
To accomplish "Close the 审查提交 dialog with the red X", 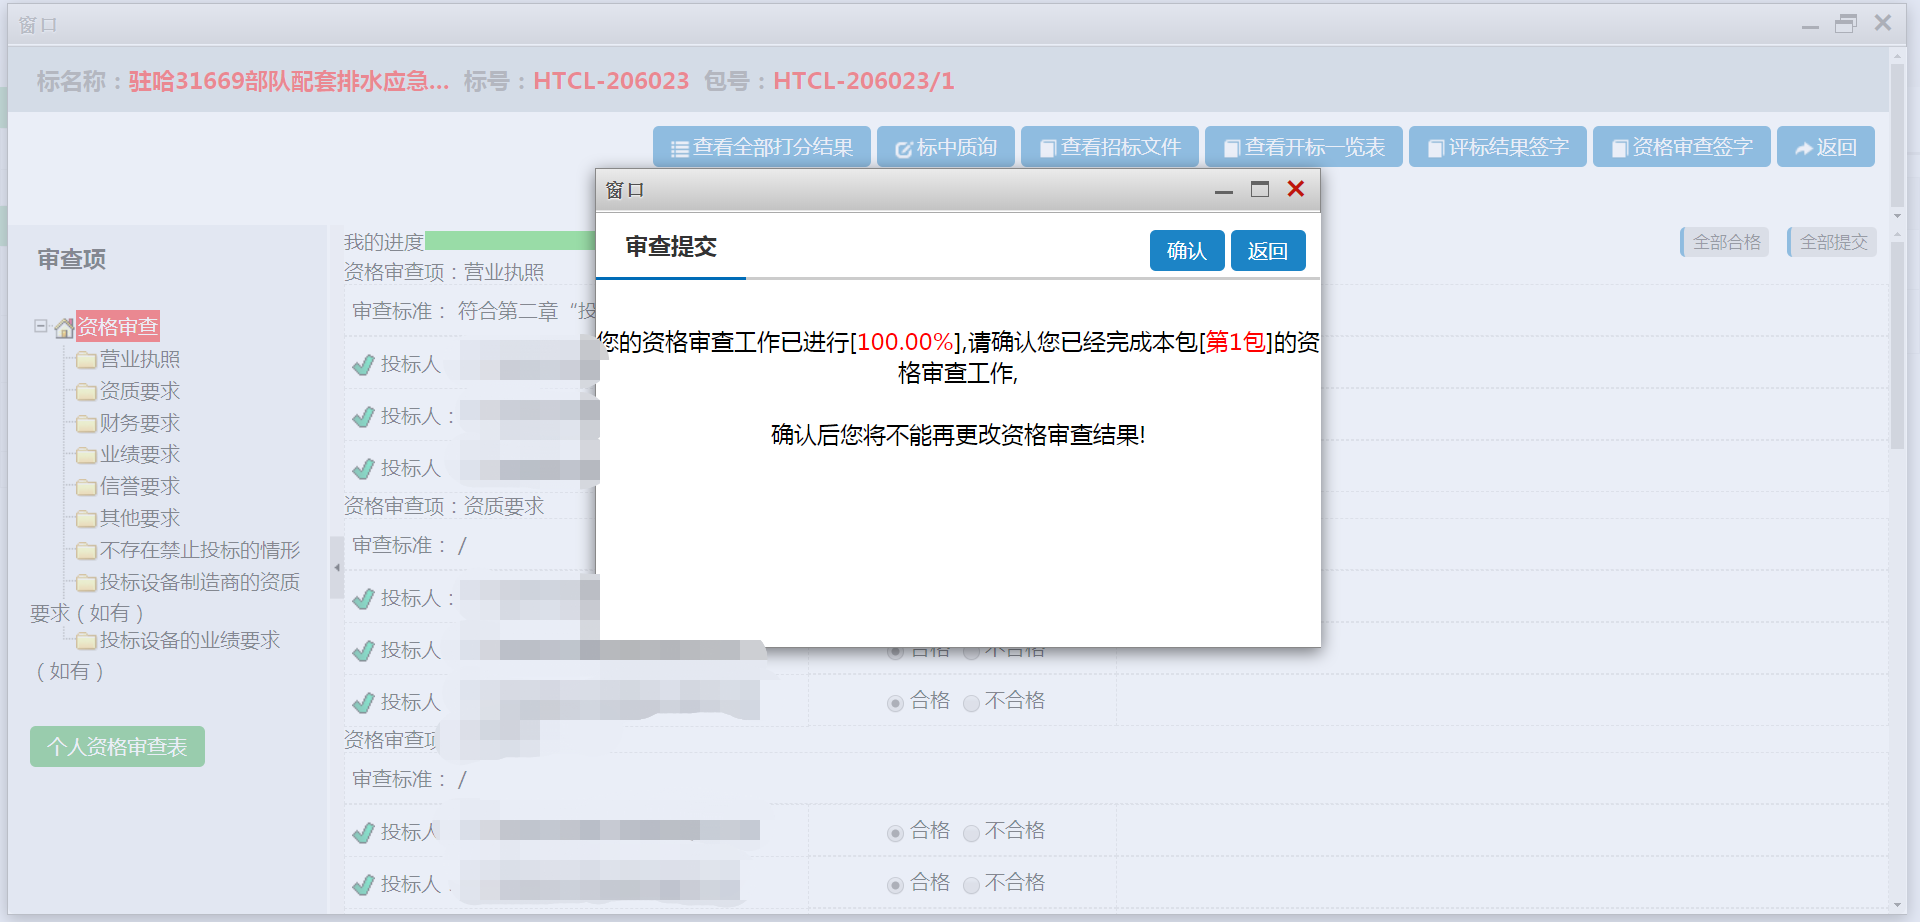I will [x=1295, y=189].
